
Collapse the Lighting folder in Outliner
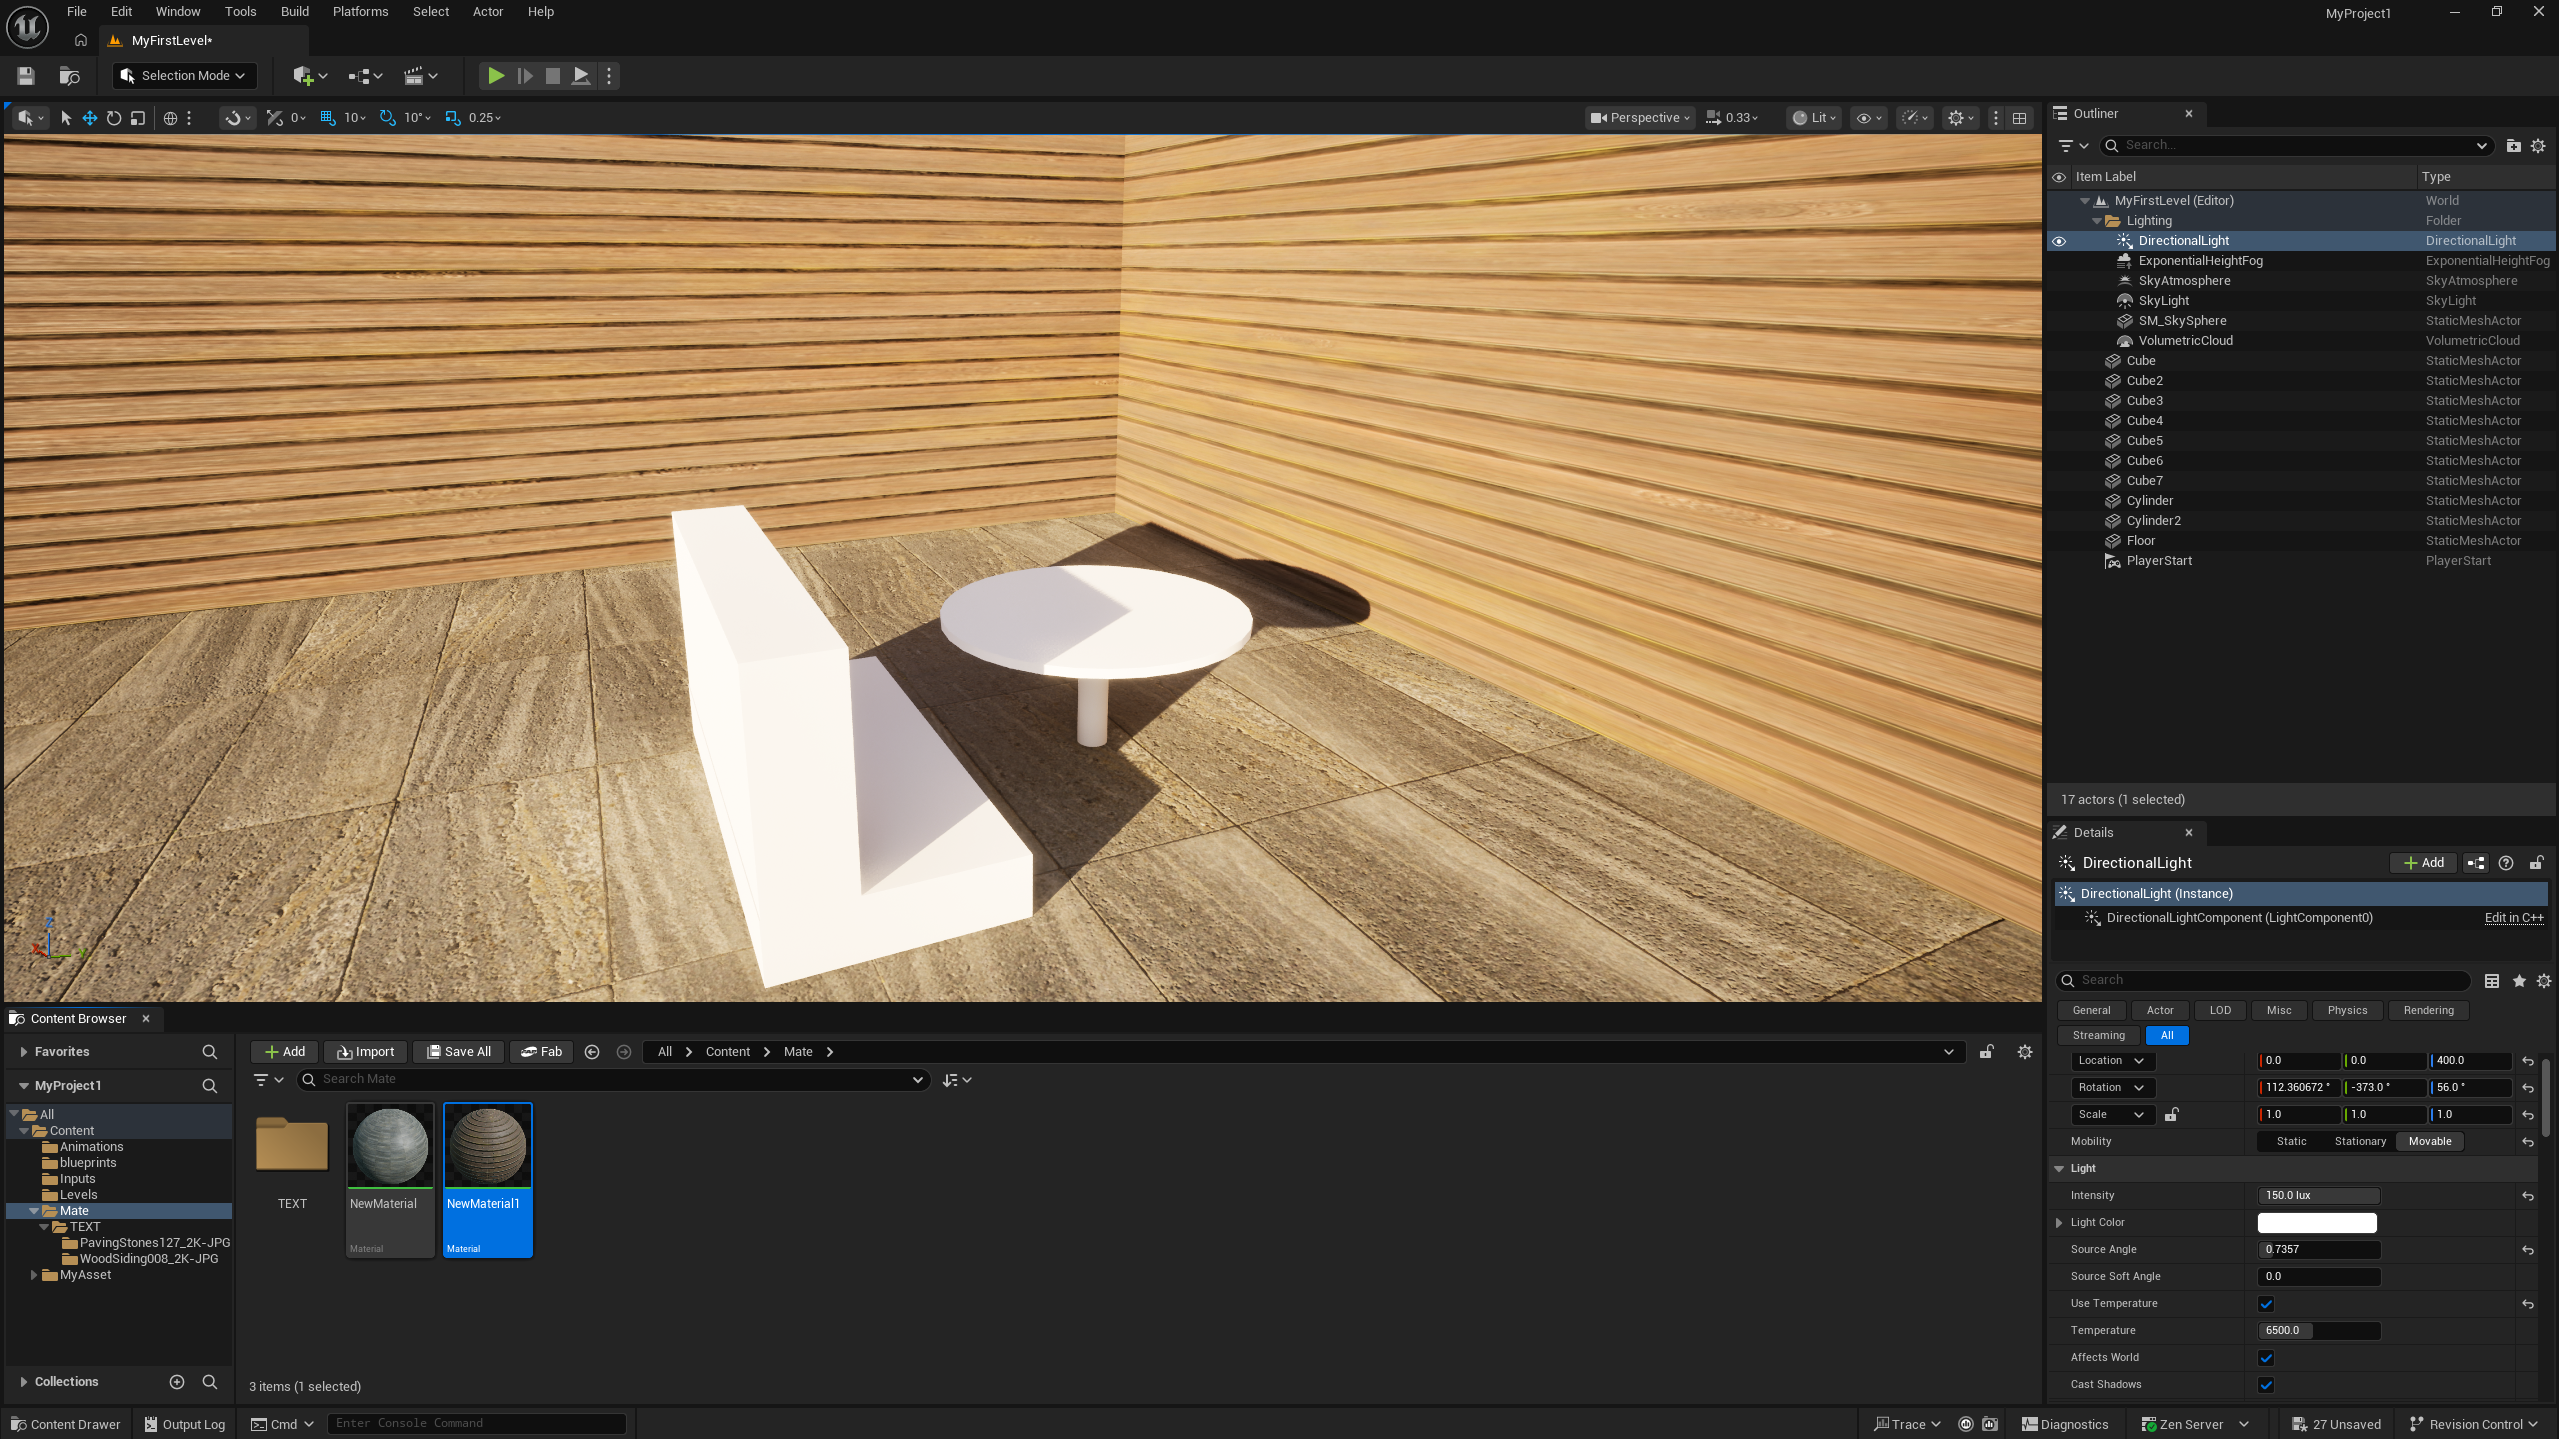(x=2097, y=221)
